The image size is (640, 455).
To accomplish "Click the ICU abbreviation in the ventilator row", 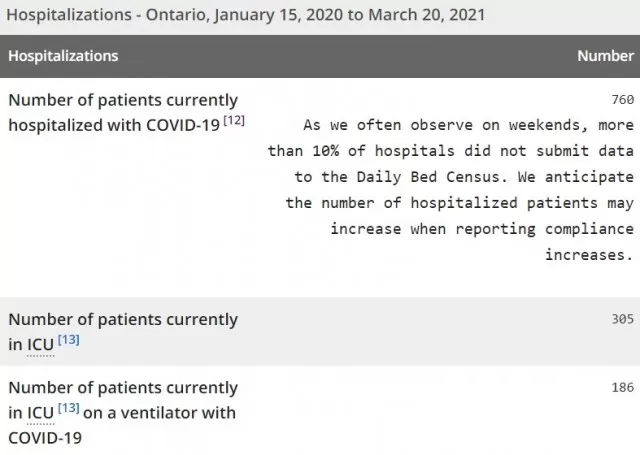I will (40, 413).
